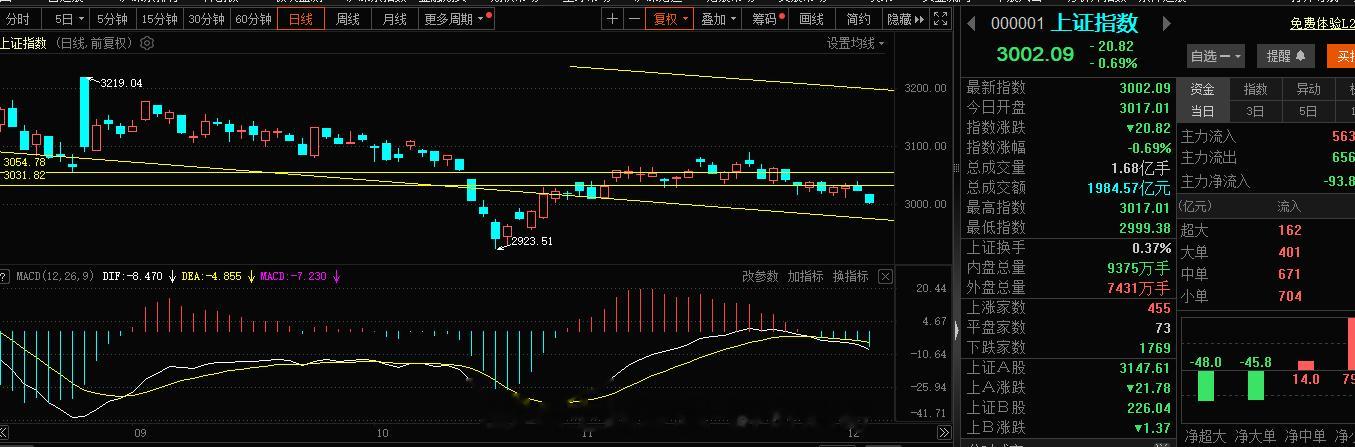1355x447 pixels.
Task: Go to next stock with right arrow
Action: tap(1165, 24)
